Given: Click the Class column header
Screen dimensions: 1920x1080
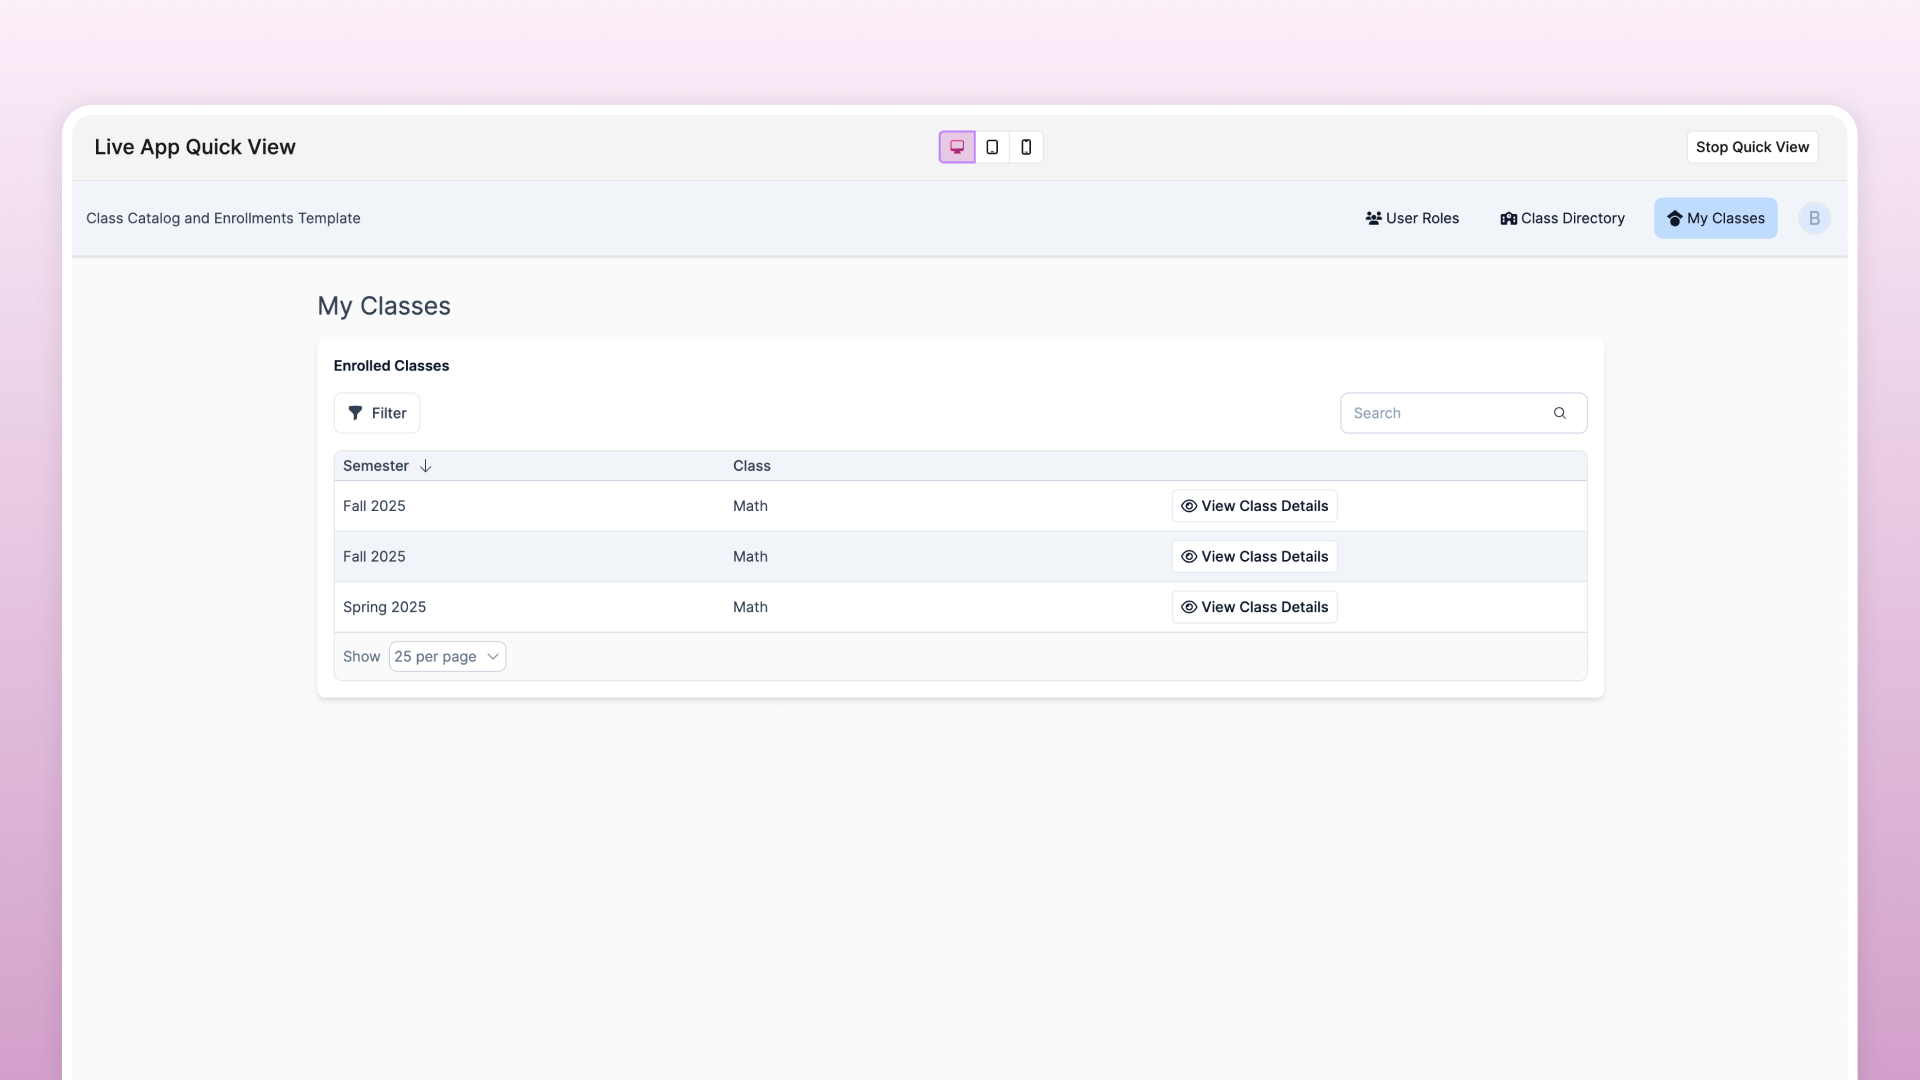Looking at the screenshot, I should (x=751, y=466).
